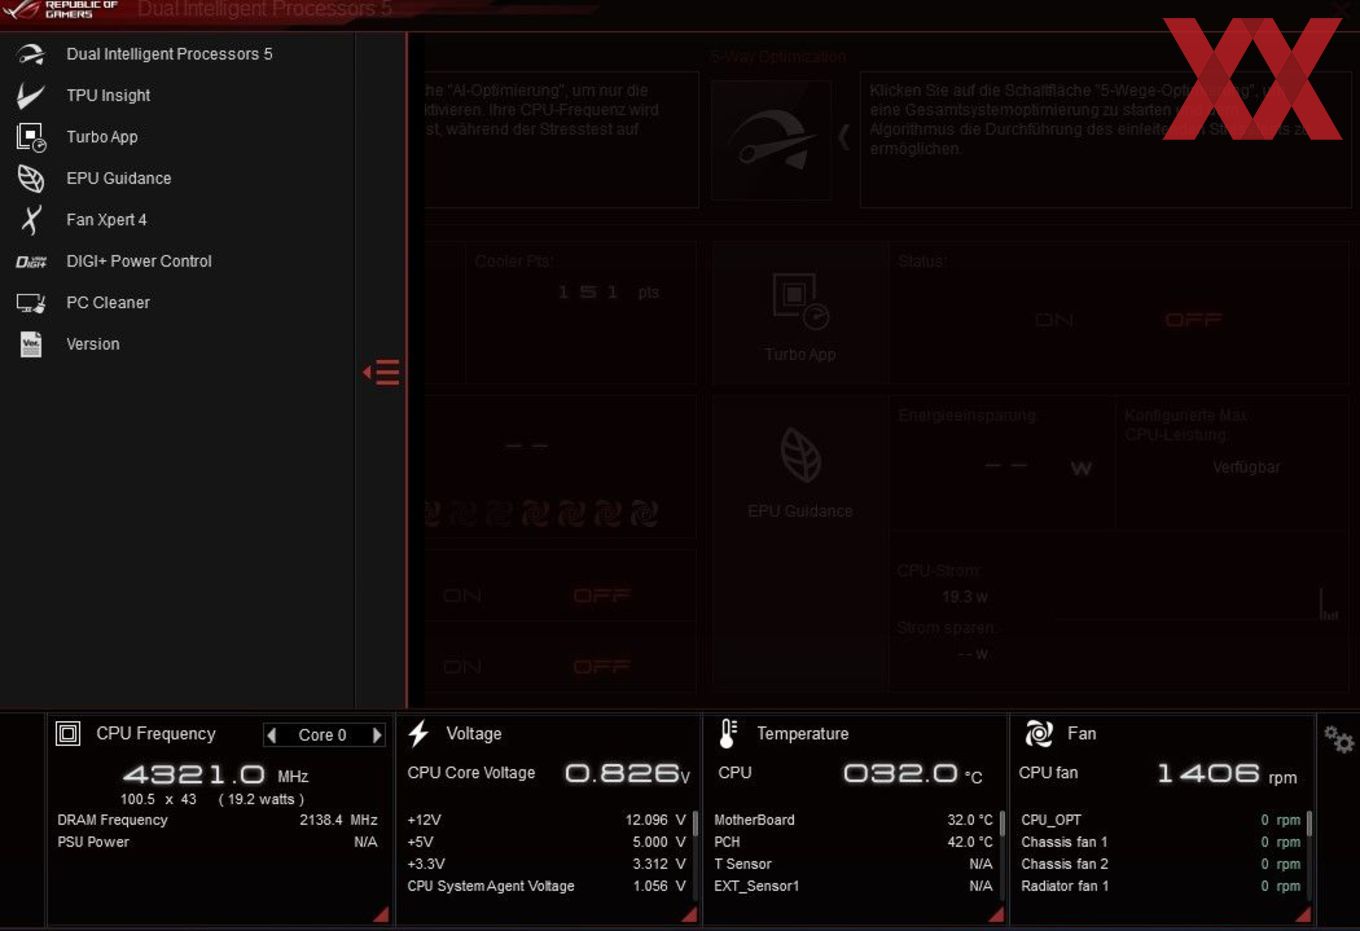Screen dimensions: 1360x931
Task: Click the PSU Power N/A row
Action: point(217,842)
